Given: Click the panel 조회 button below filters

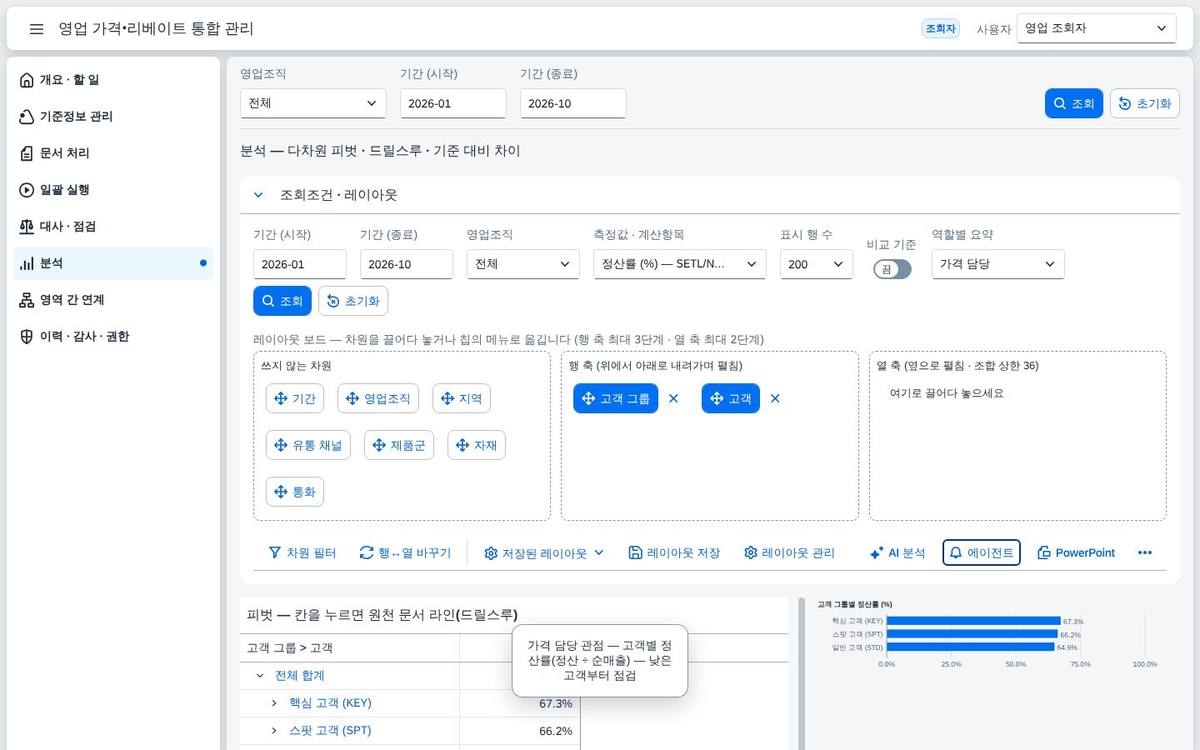Looking at the screenshot, I should tap(282, 301).
